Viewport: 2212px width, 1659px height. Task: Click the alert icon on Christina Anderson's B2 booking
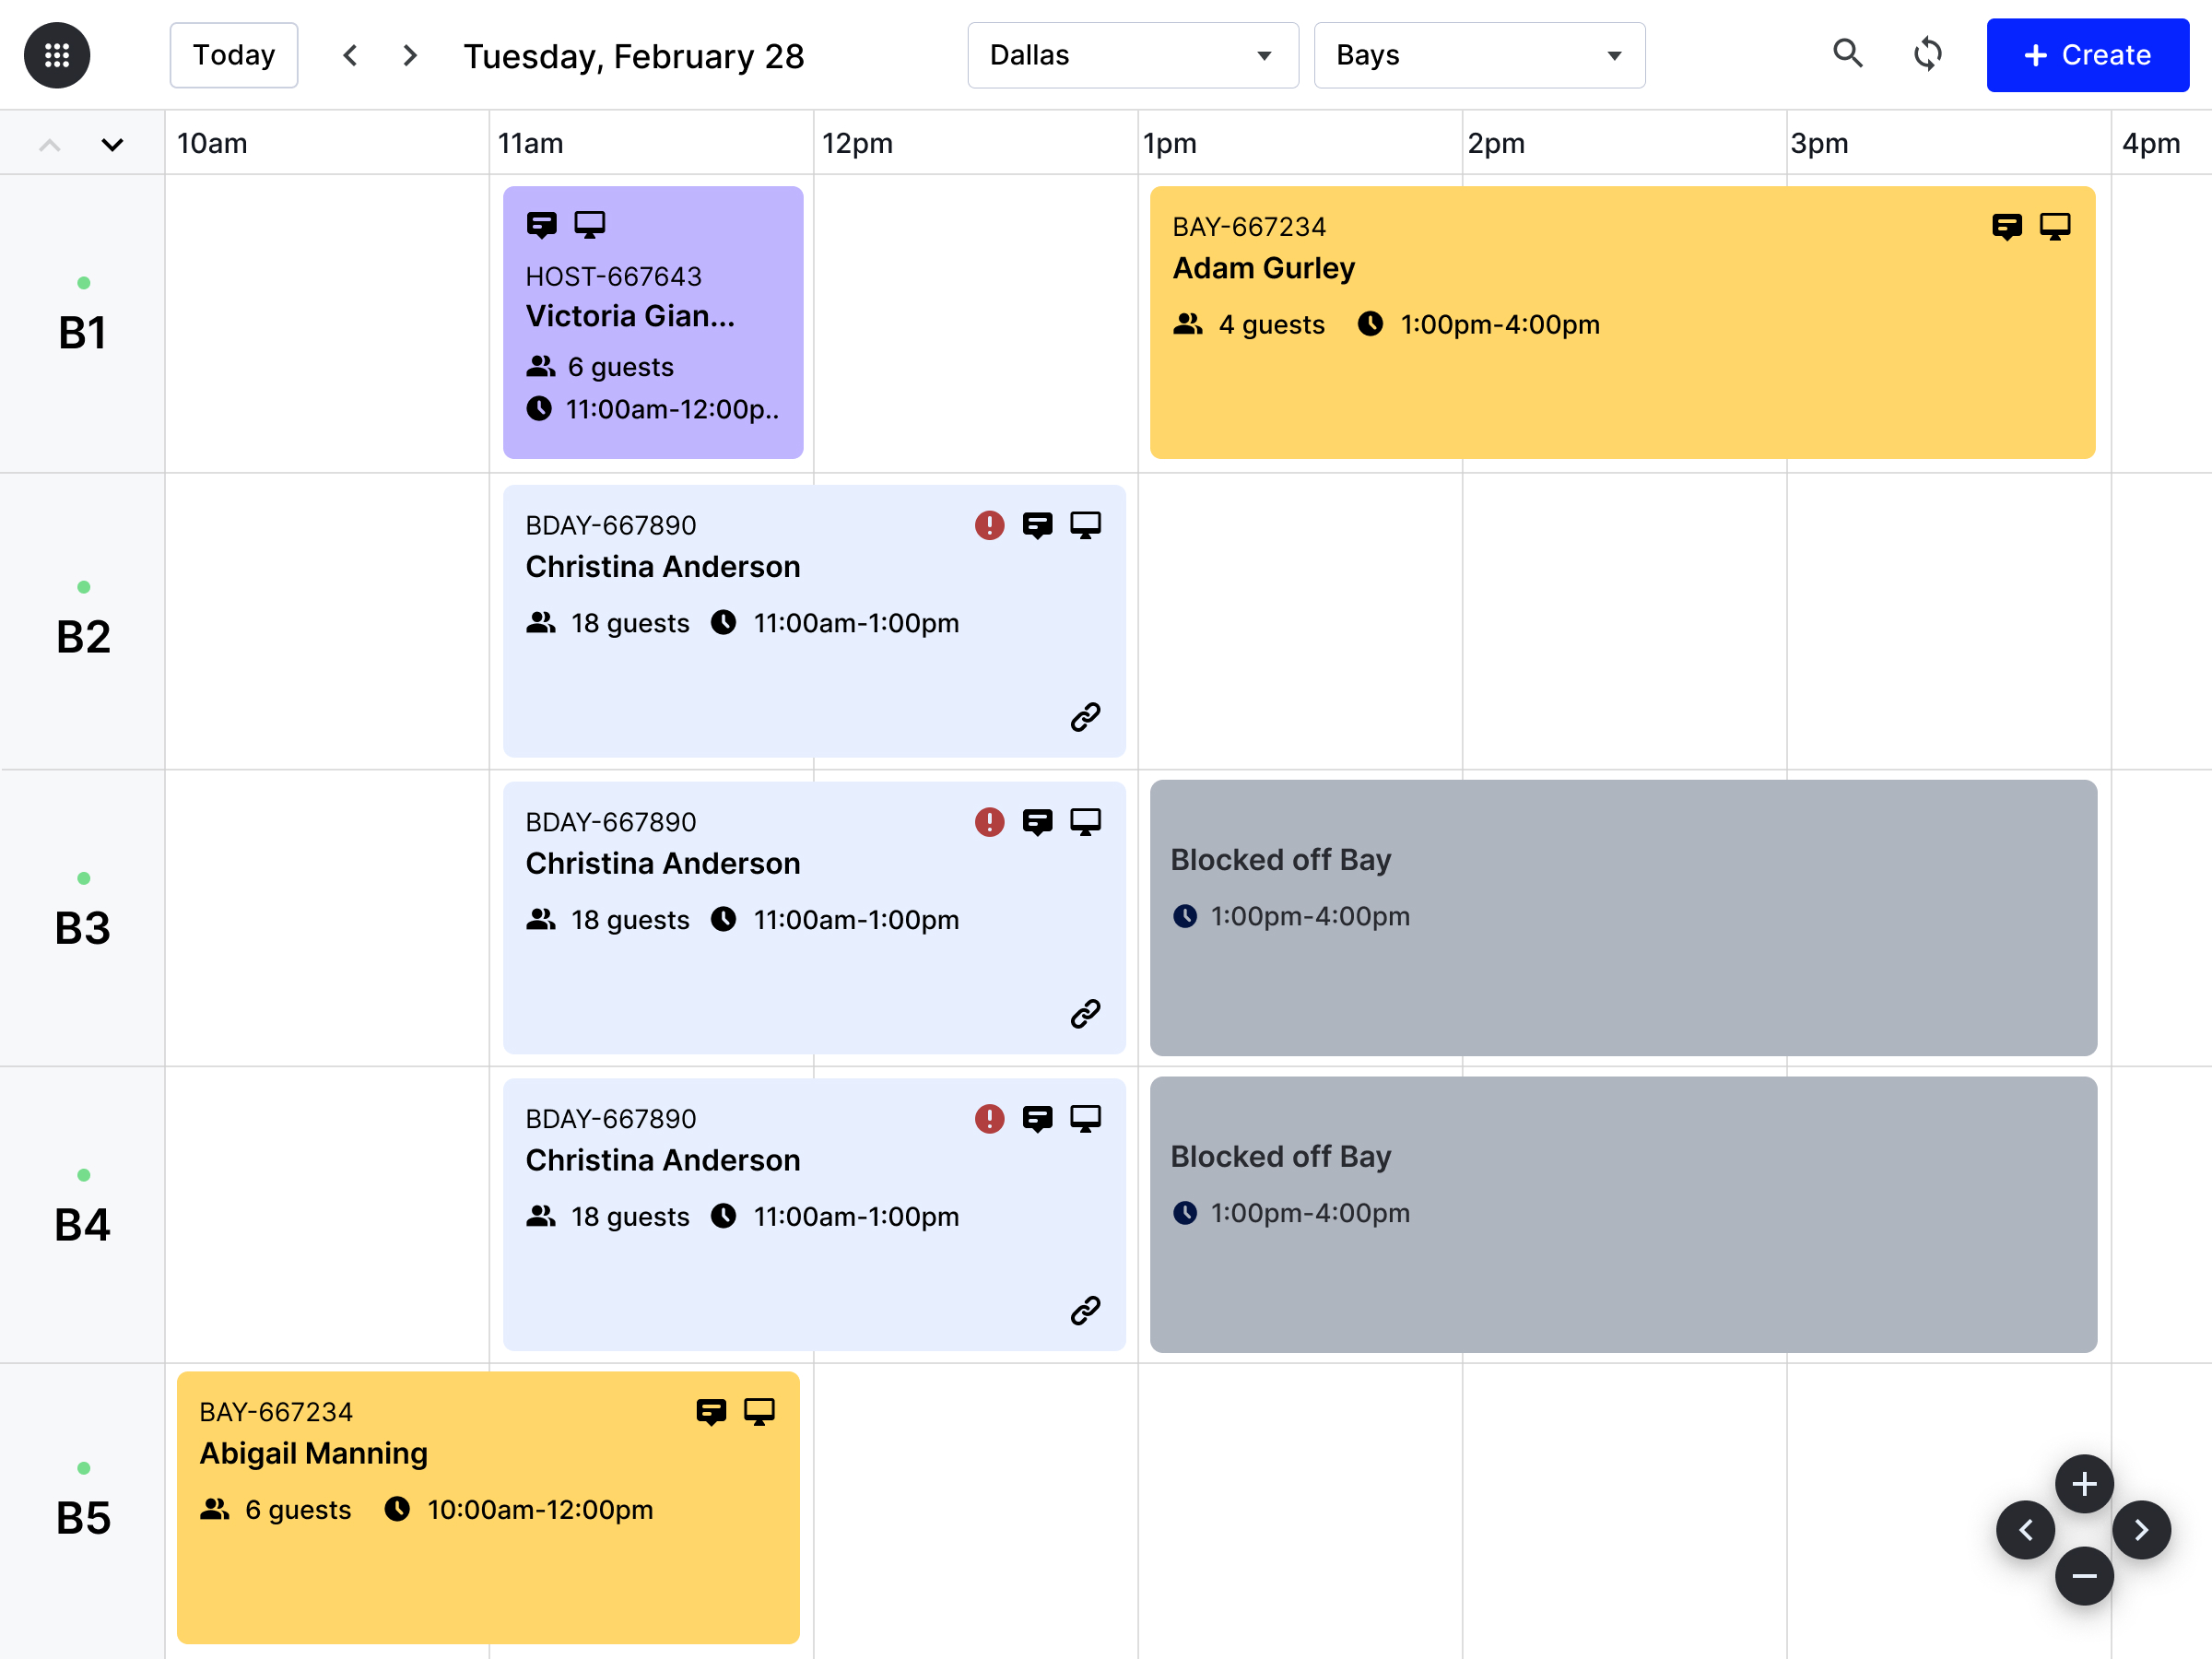point(989,524)
